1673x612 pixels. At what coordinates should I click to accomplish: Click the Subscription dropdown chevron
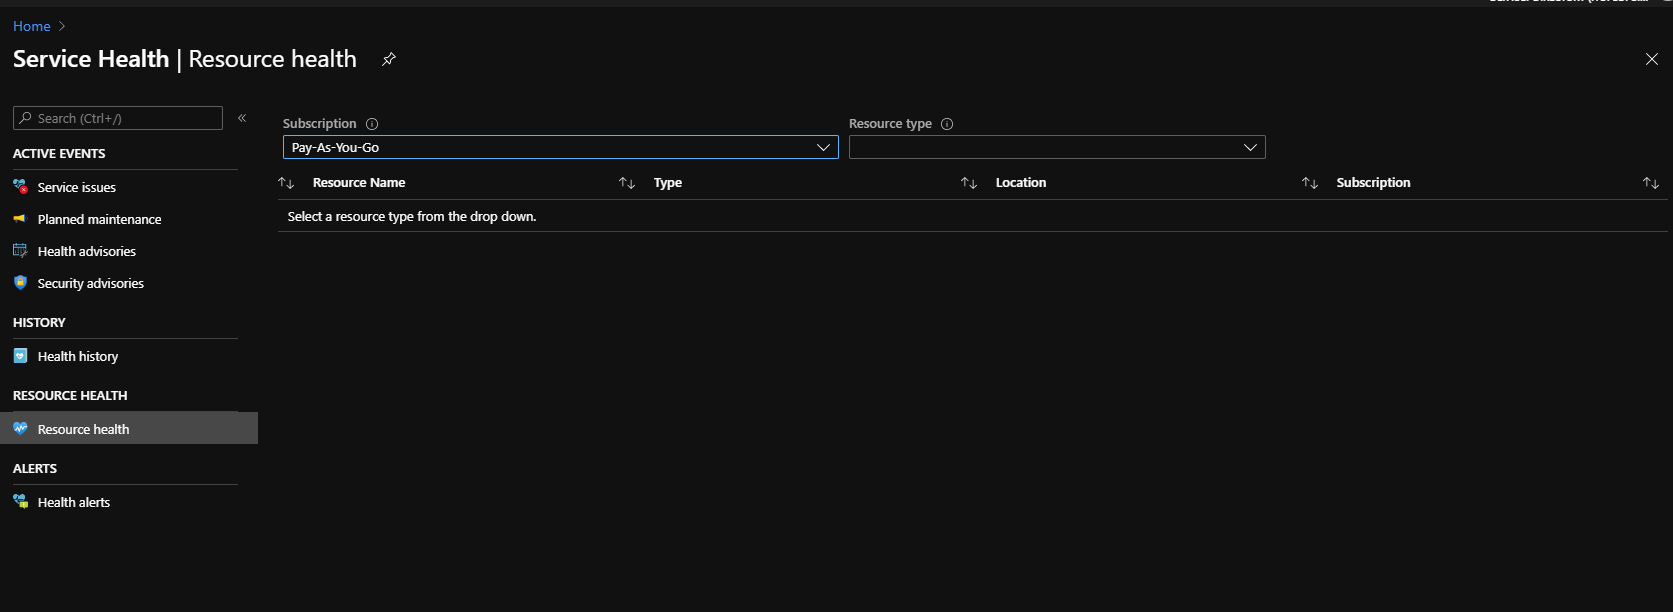[x=824, y=147]
